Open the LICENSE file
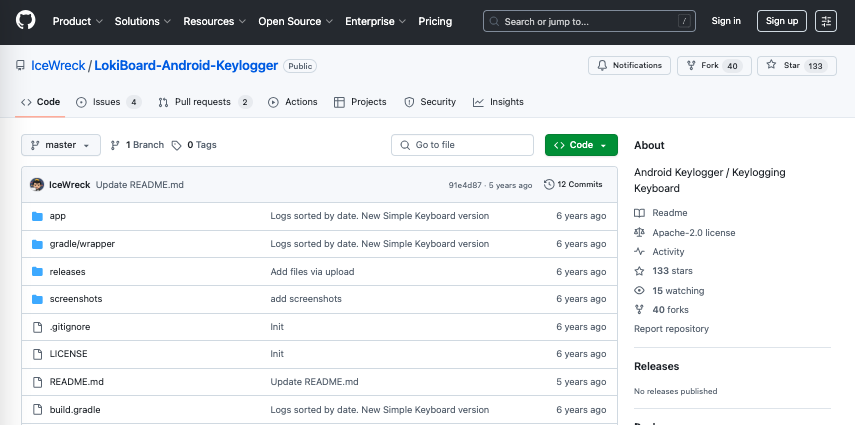Screen dimensions: 855x425 click(68, 354)
